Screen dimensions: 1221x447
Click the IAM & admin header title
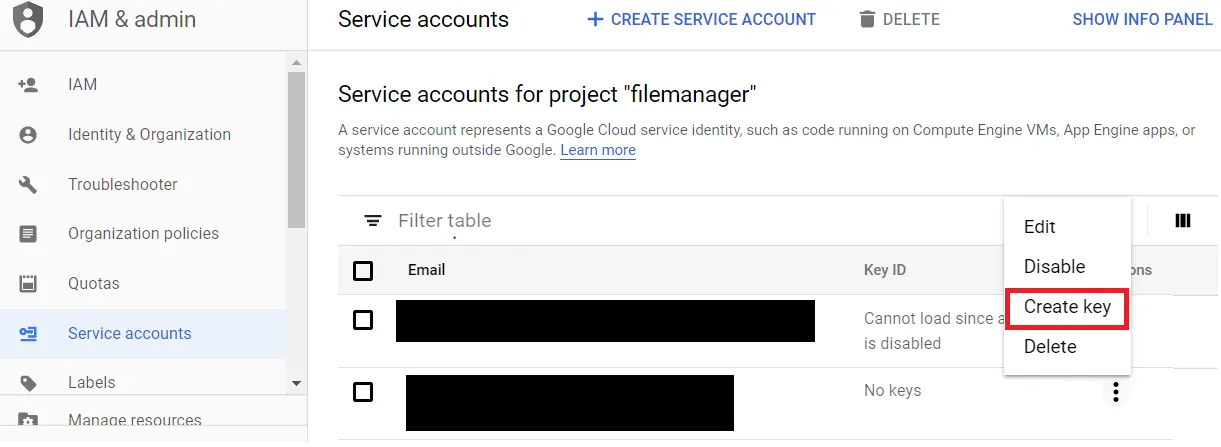point(132,19)
